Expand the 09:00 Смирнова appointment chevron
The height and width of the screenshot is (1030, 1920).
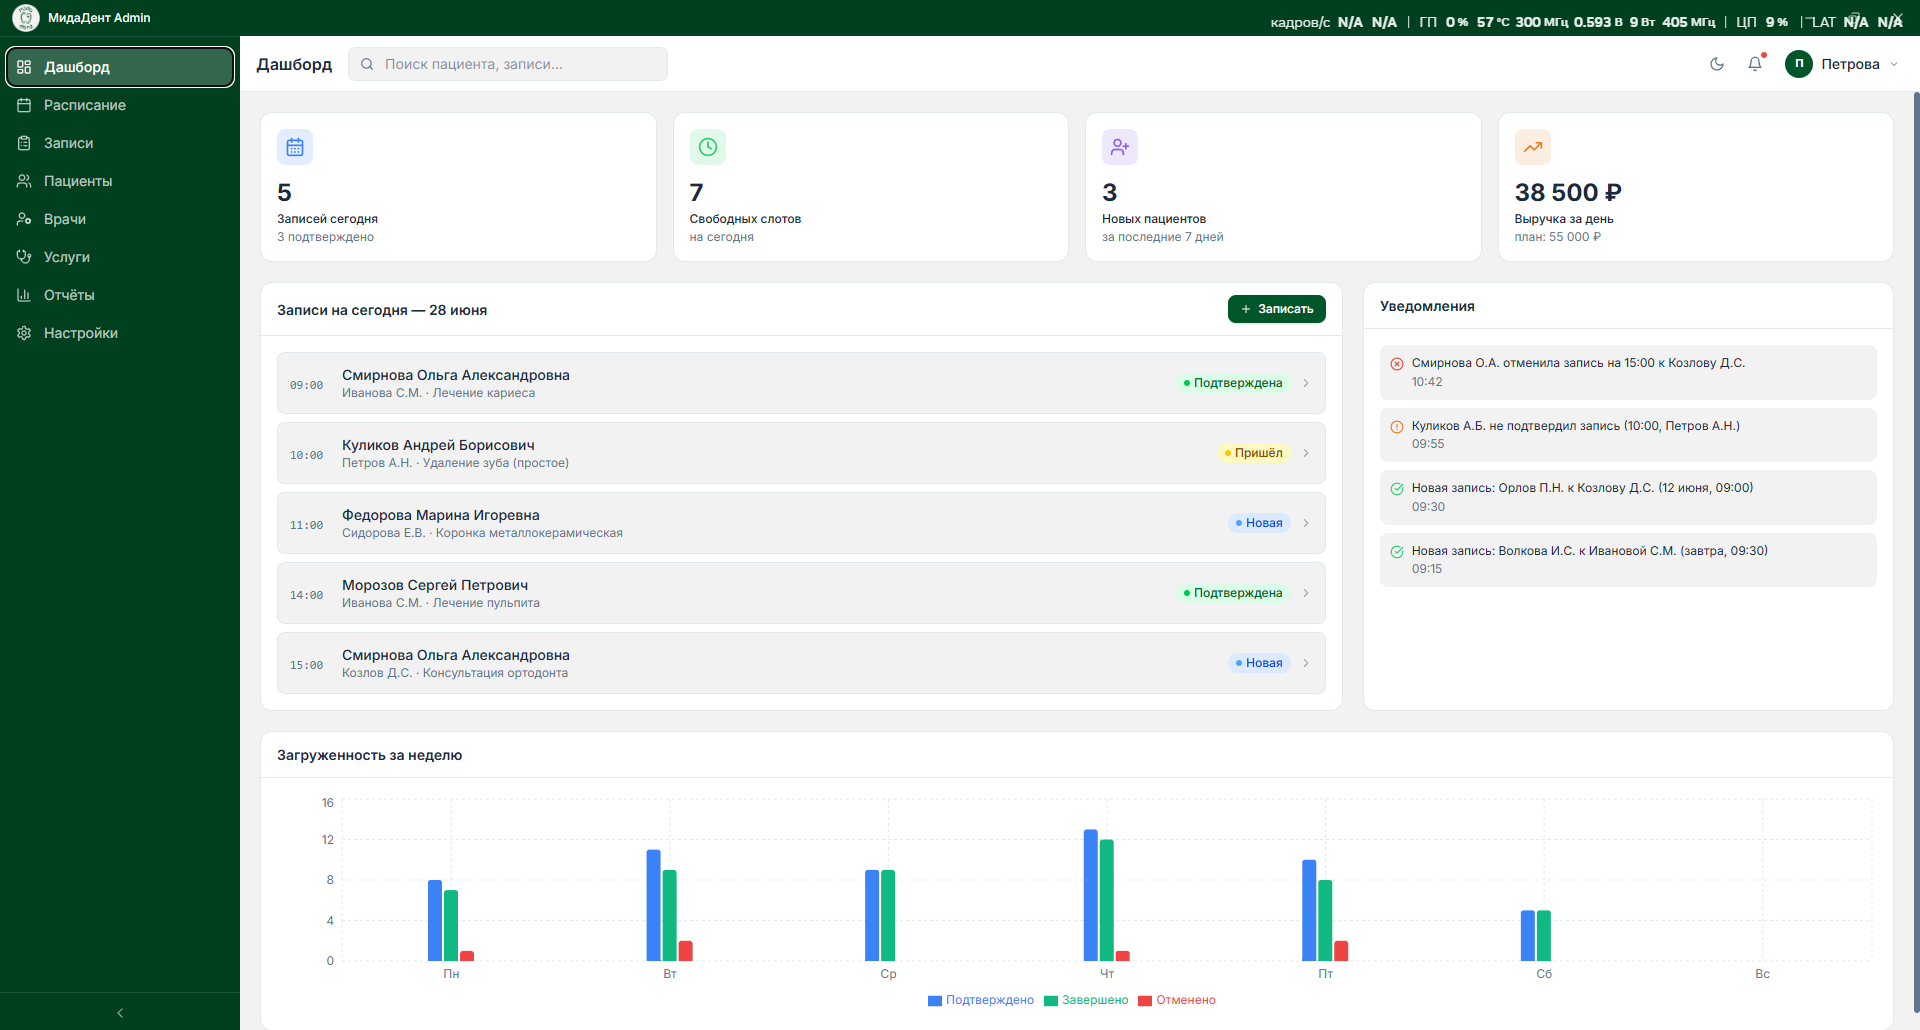[x=1306, y=383]
